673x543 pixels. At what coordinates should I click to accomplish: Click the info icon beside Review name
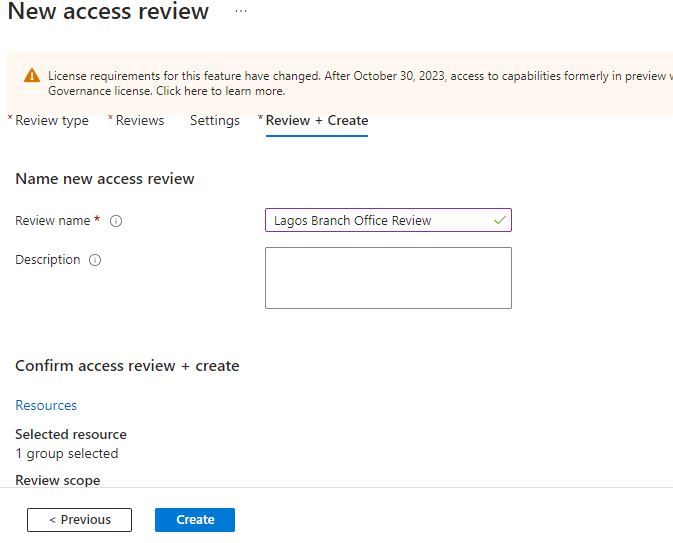click(116, 221)
